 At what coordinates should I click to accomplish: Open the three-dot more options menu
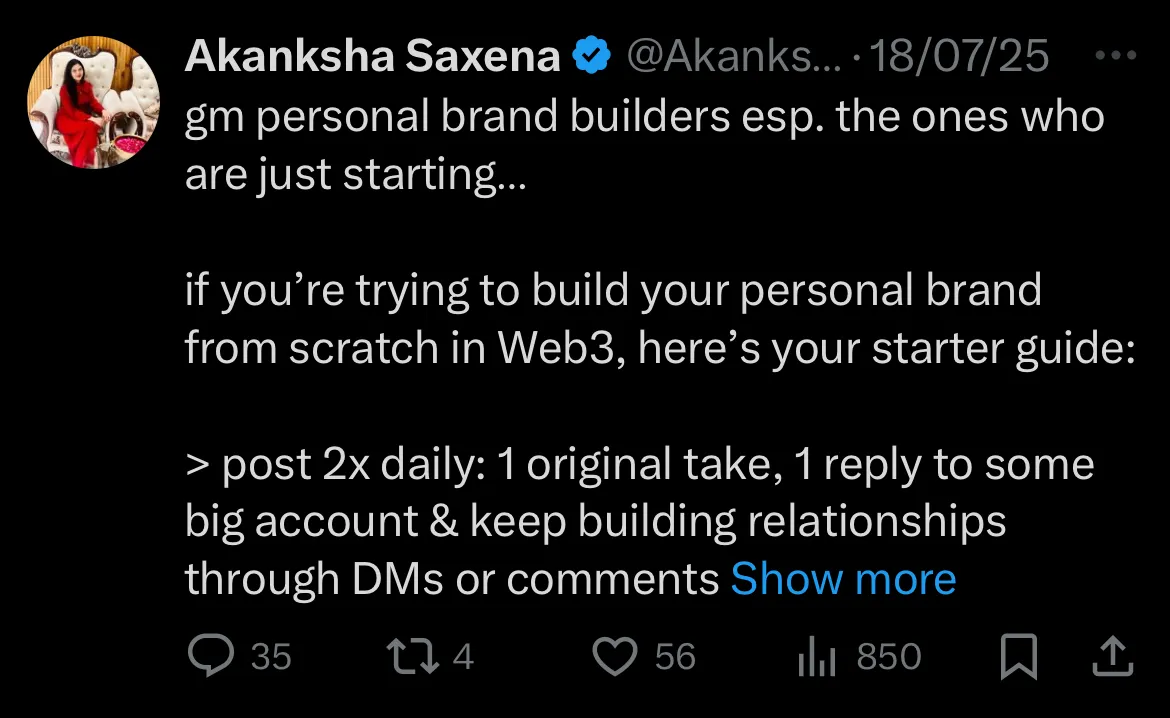point(1116,56)
